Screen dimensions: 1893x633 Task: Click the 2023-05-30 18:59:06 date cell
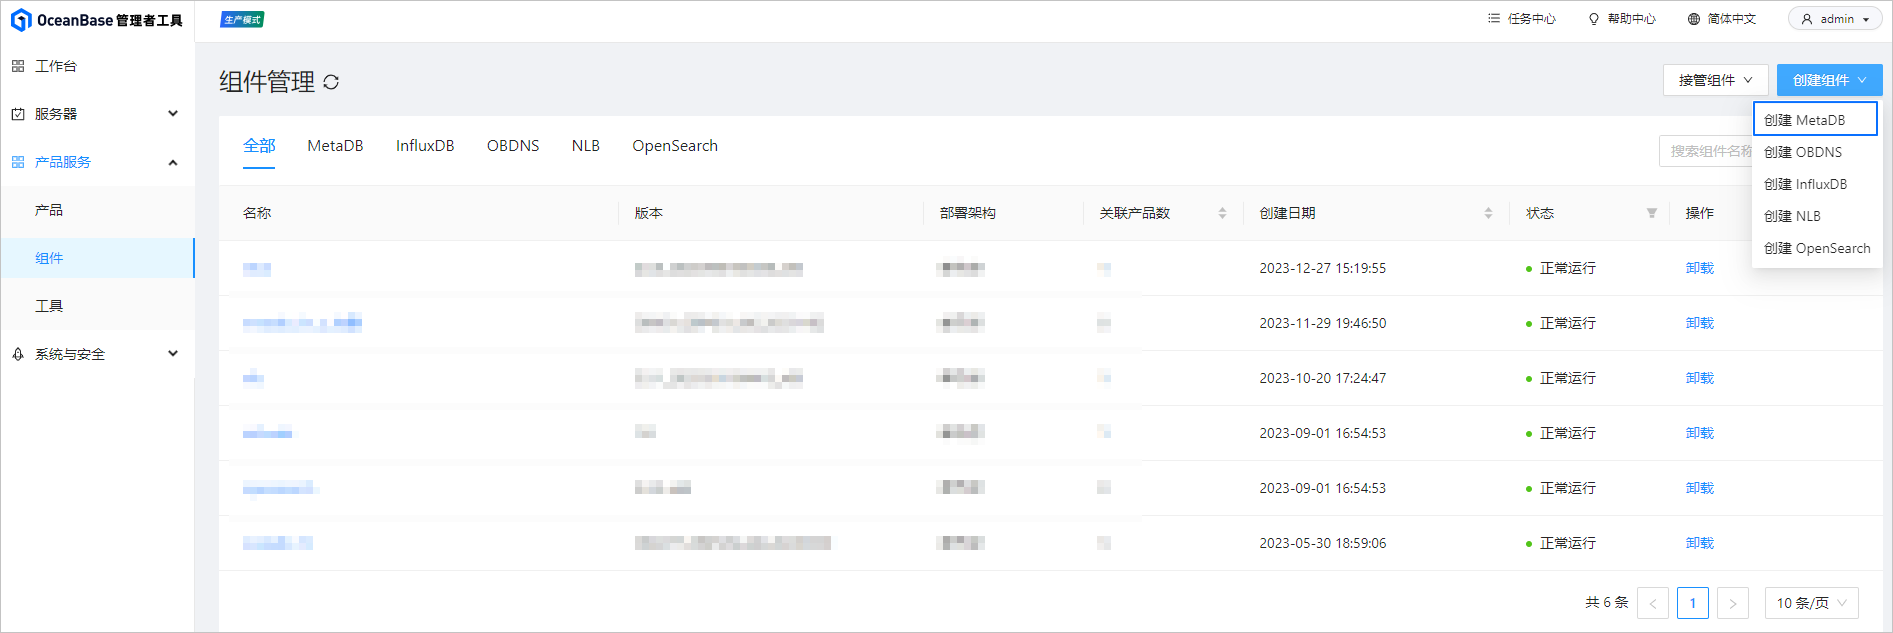1323,543
